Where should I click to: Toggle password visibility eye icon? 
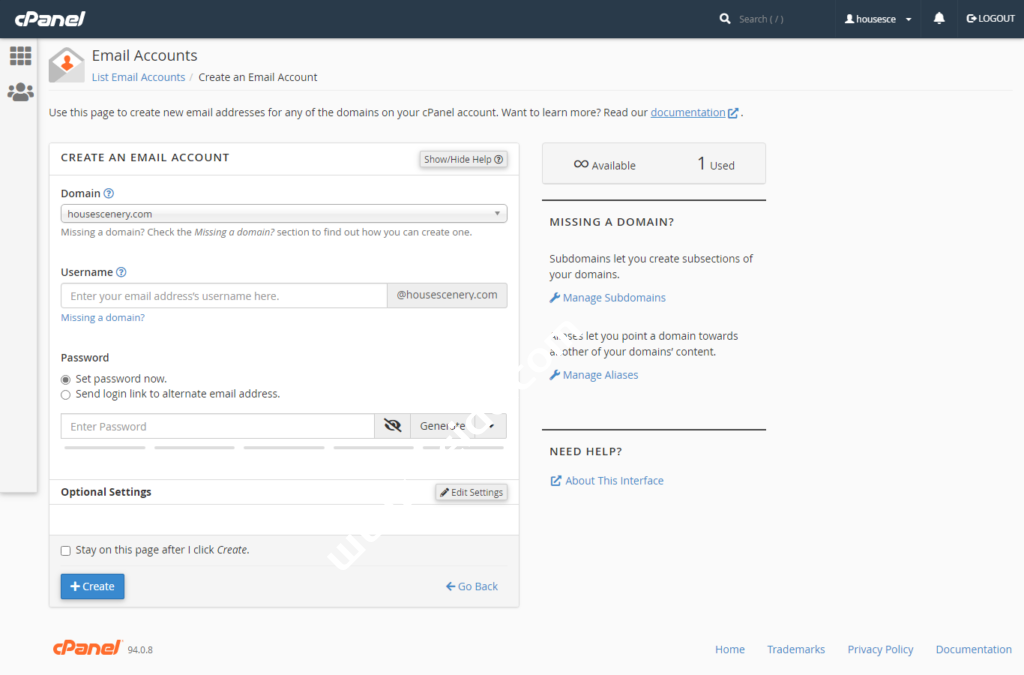(392, 426)
